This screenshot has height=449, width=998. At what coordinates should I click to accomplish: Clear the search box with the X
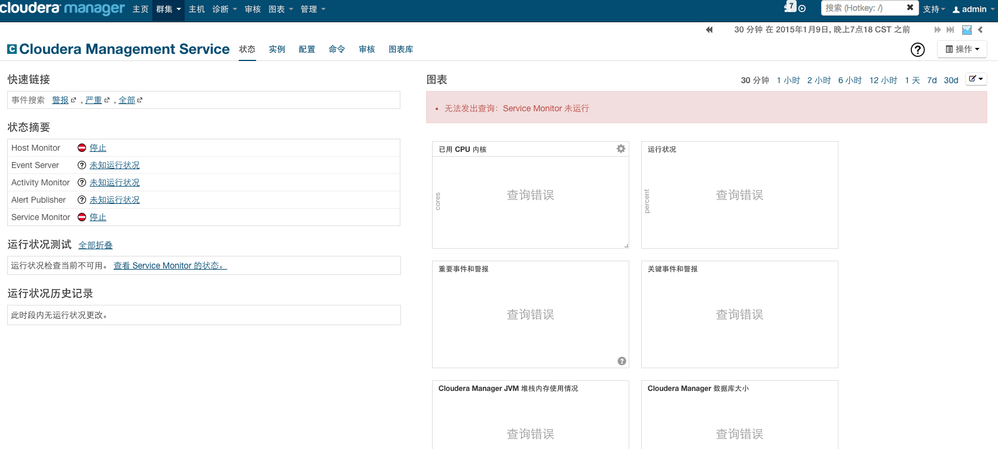tap(910, 8)
